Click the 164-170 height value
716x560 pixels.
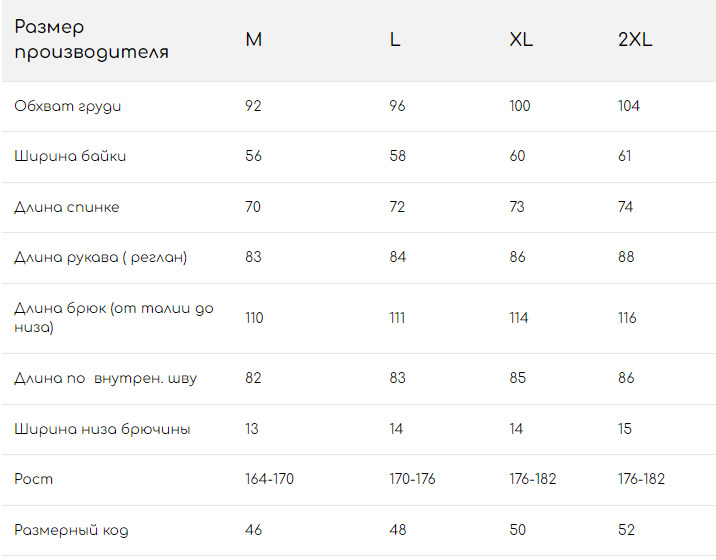[269, 479]
